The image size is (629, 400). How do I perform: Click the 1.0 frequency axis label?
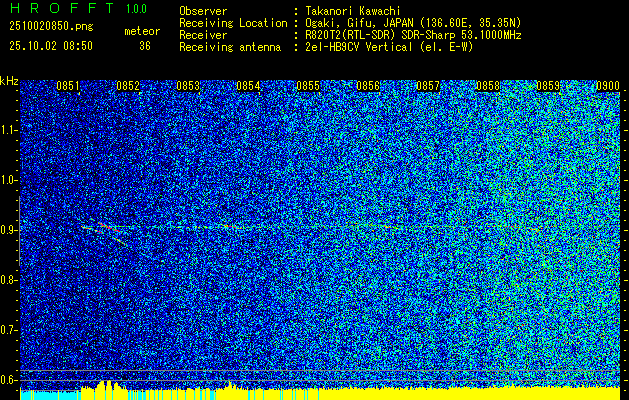pos(7,180)
